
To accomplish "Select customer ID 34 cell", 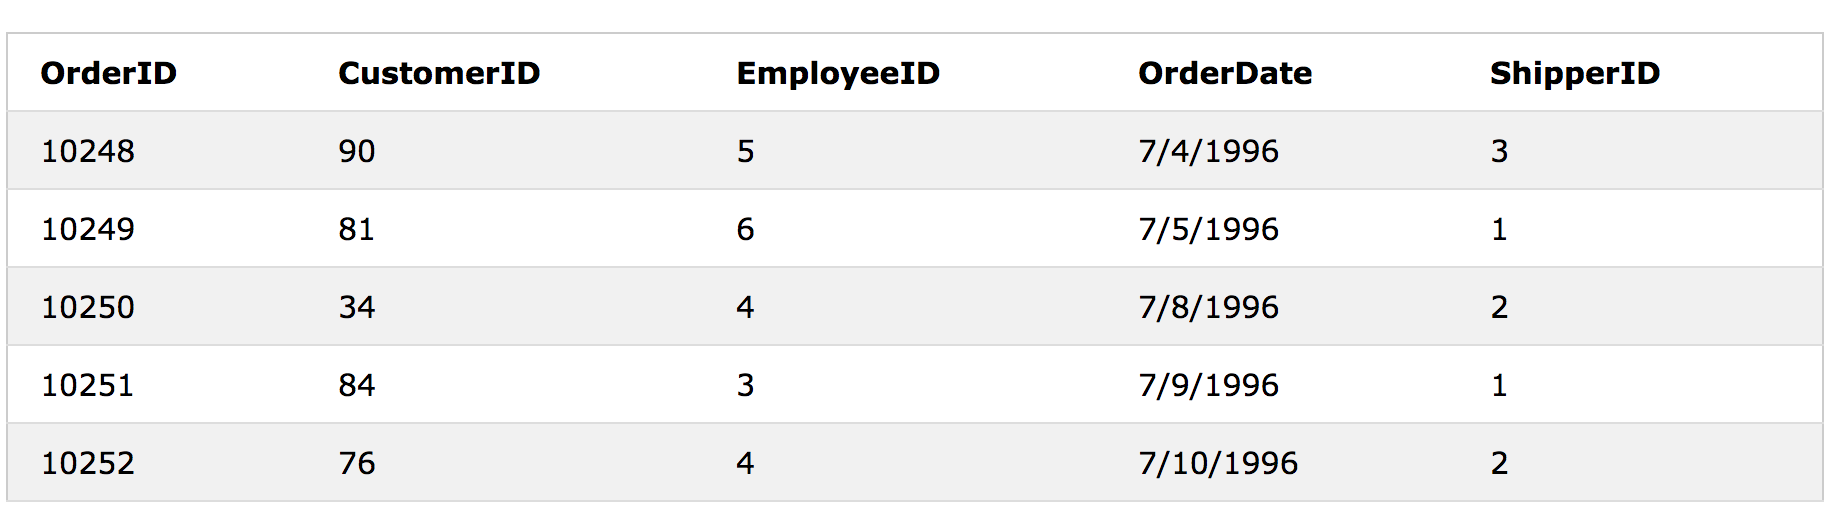I will (x=357, y=307).
